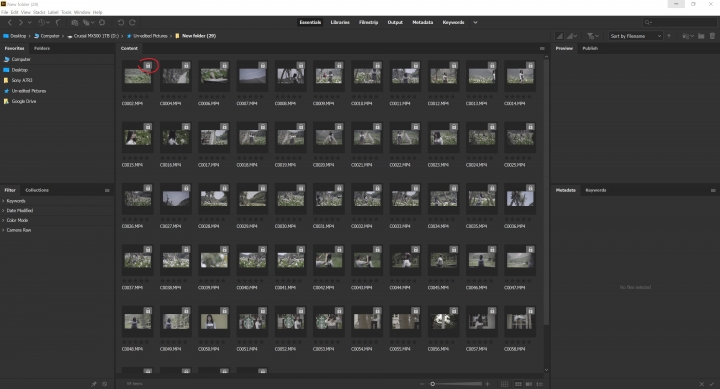
Task: Open thumbnail quality options dropdown
Action: 572,36
